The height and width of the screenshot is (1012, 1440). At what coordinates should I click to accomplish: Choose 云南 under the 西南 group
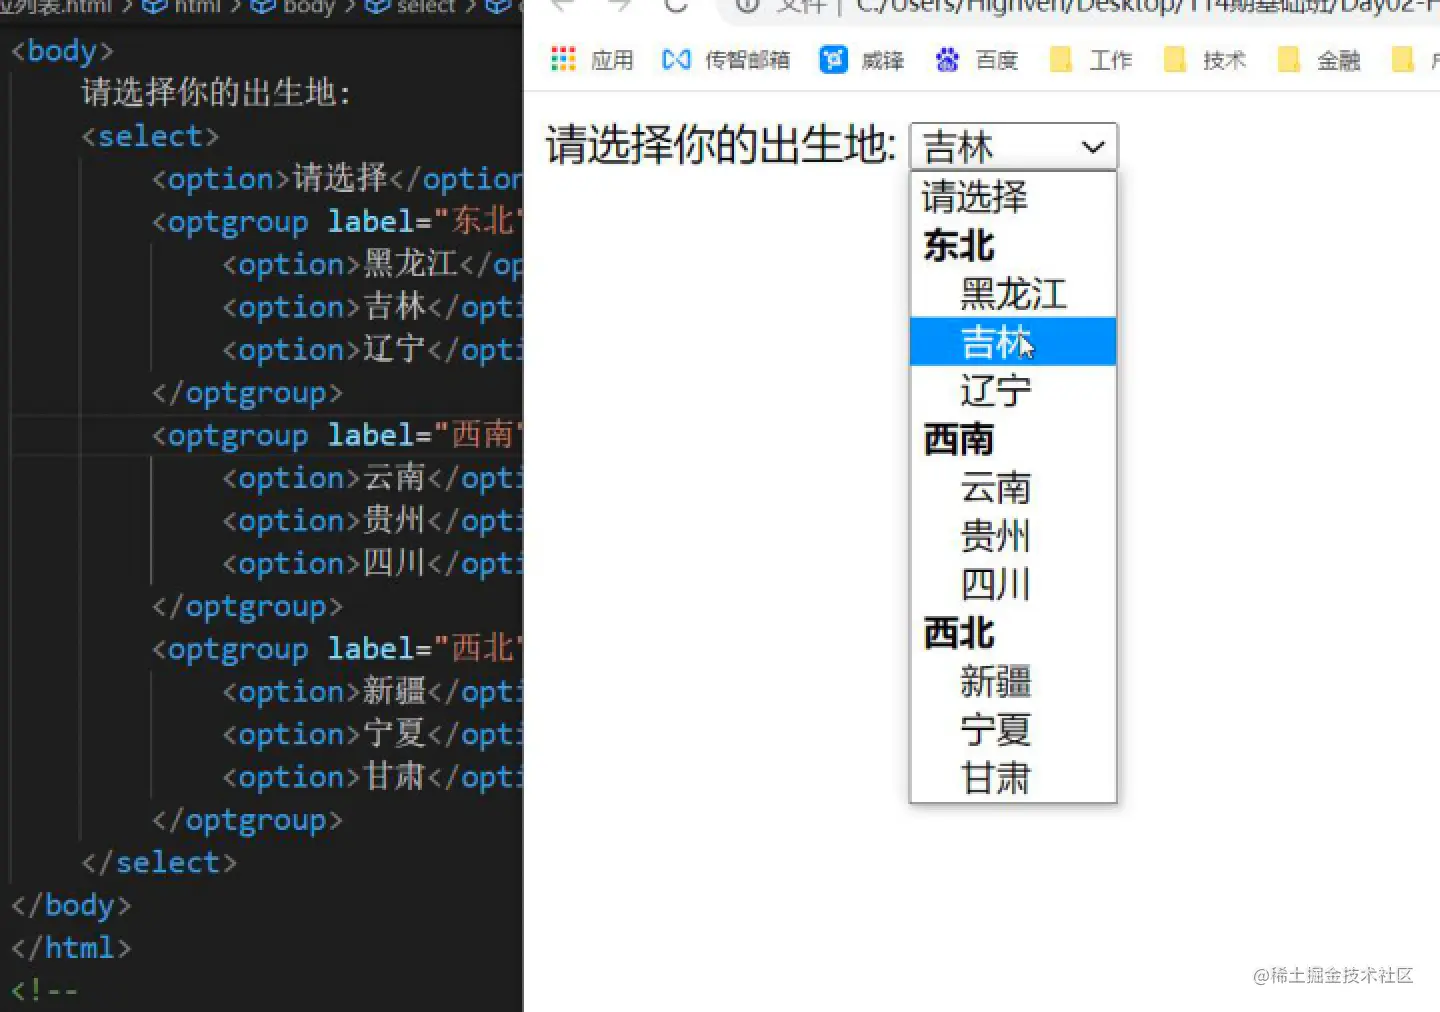click(997, 488)
